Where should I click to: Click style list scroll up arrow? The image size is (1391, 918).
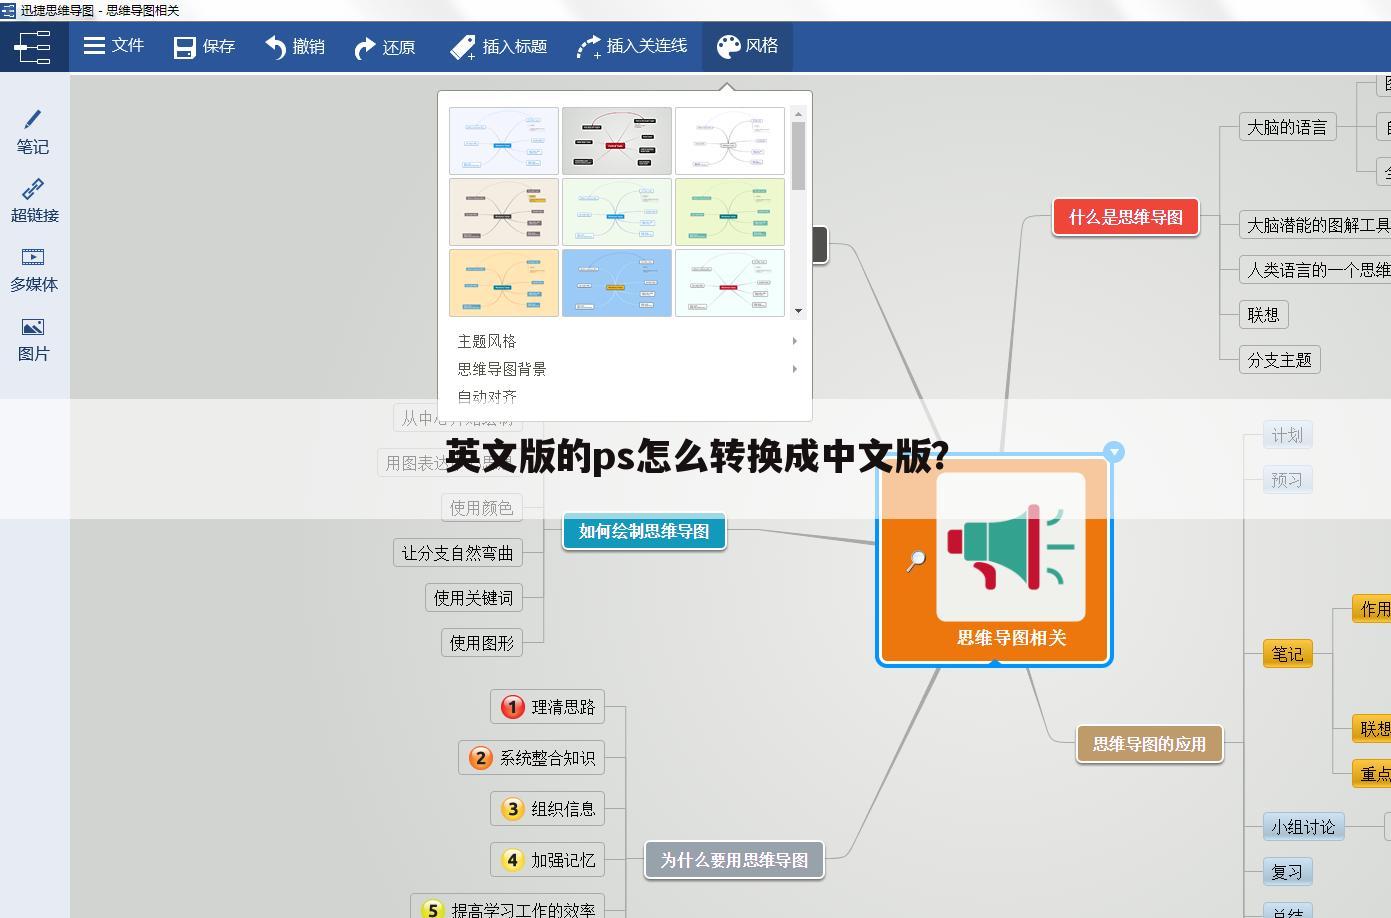(x=798, y=114)
